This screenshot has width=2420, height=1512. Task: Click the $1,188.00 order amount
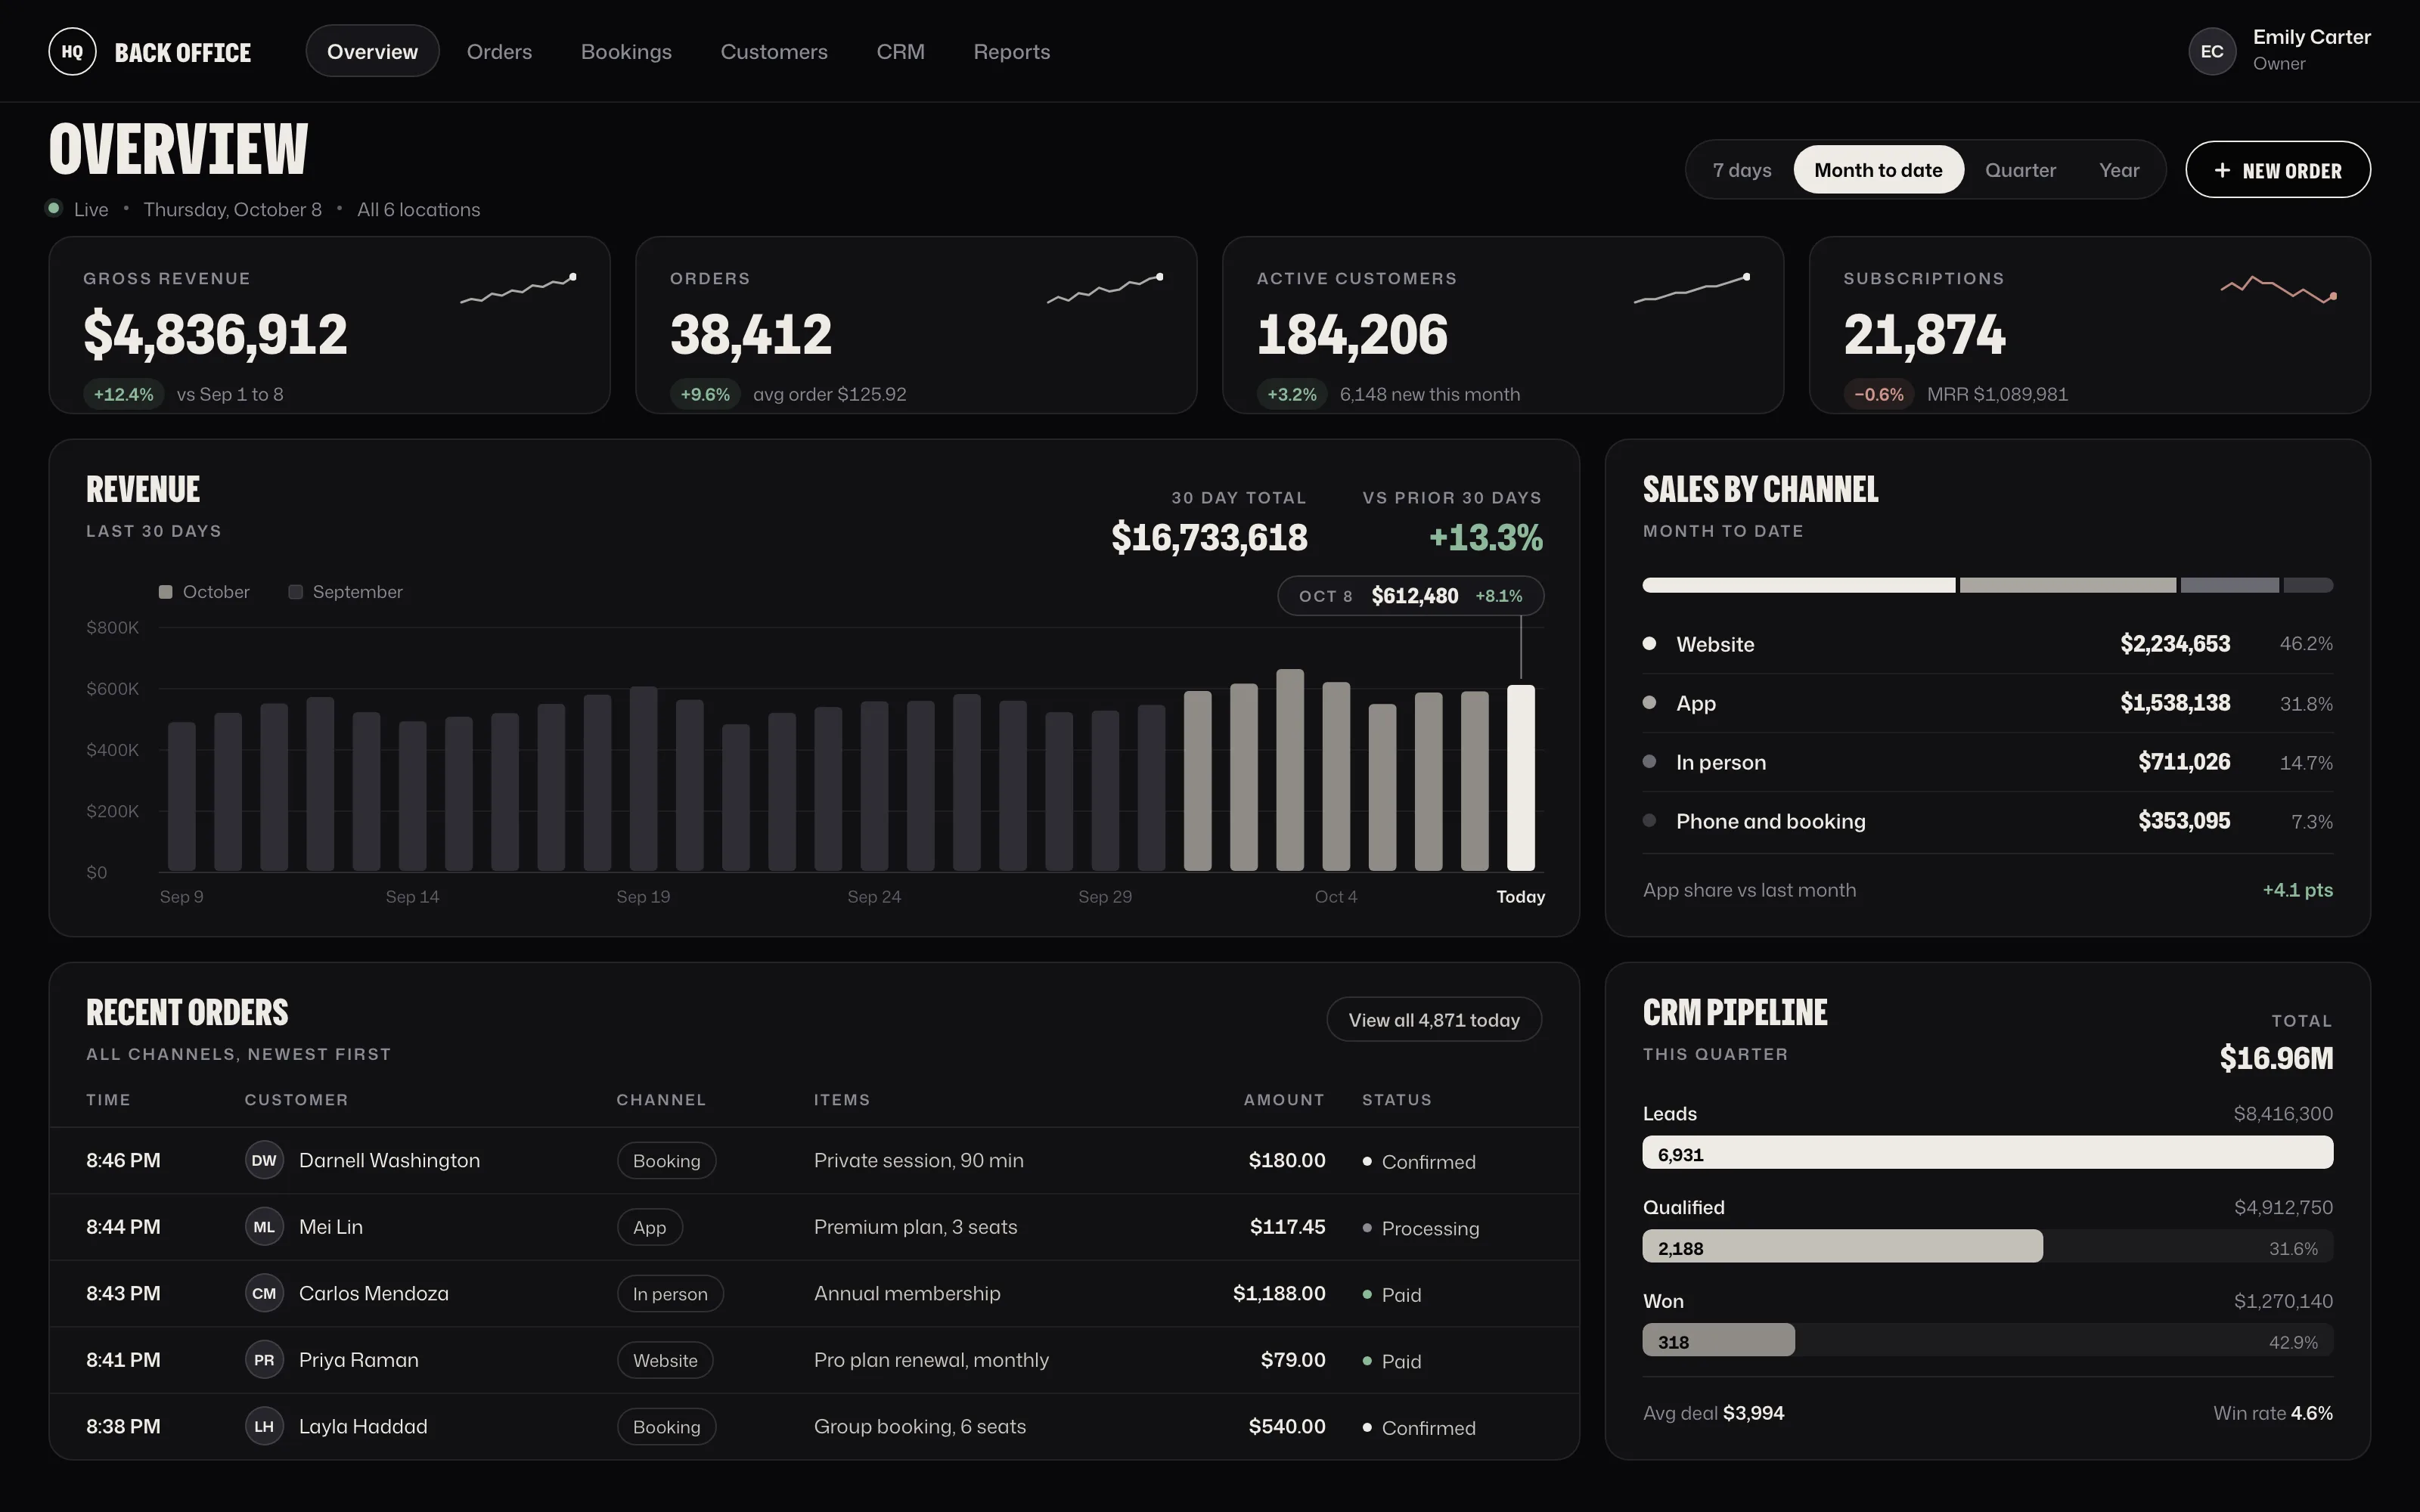coord(1279,1293)
